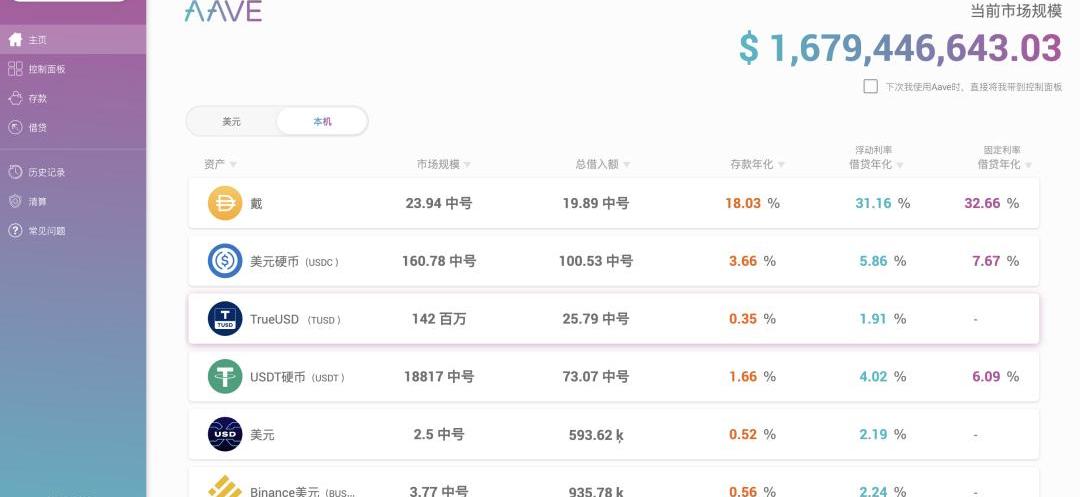Open the 存款 sidebar link
The image size is (1080, 497).
coord(37,99)
